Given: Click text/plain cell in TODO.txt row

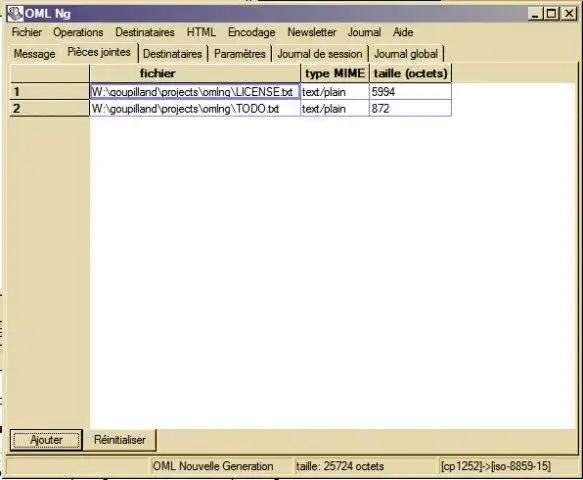Looking at the screenshot, I should (x=335, y=109).
